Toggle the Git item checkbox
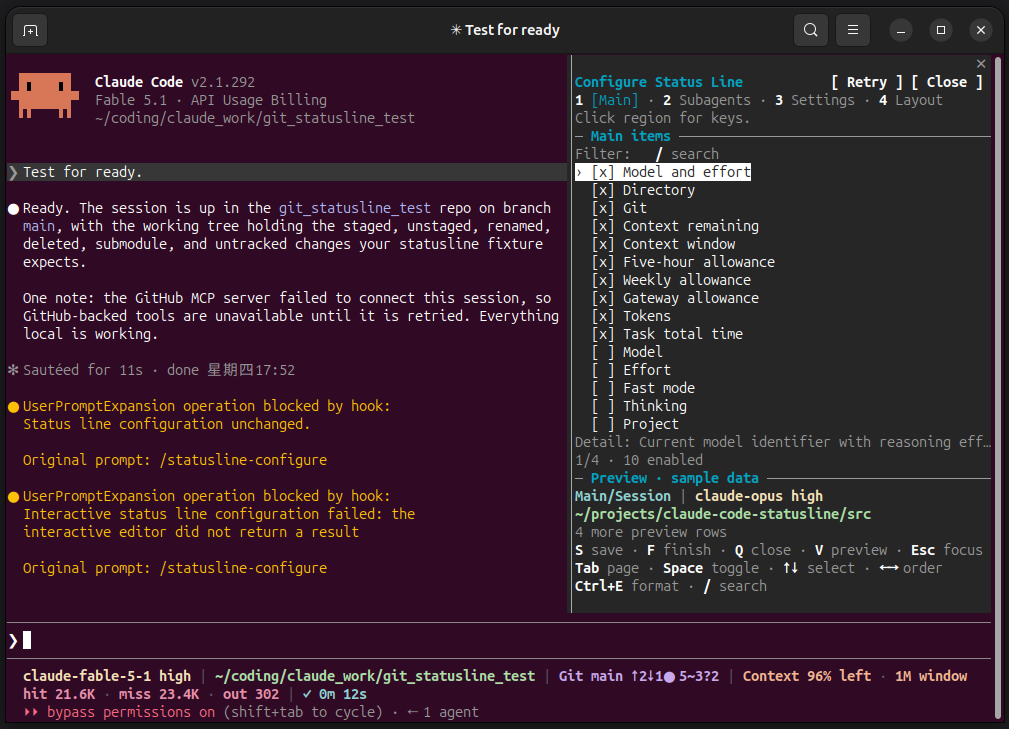Viewport: 1009px width, 729px height. [602, 208]
